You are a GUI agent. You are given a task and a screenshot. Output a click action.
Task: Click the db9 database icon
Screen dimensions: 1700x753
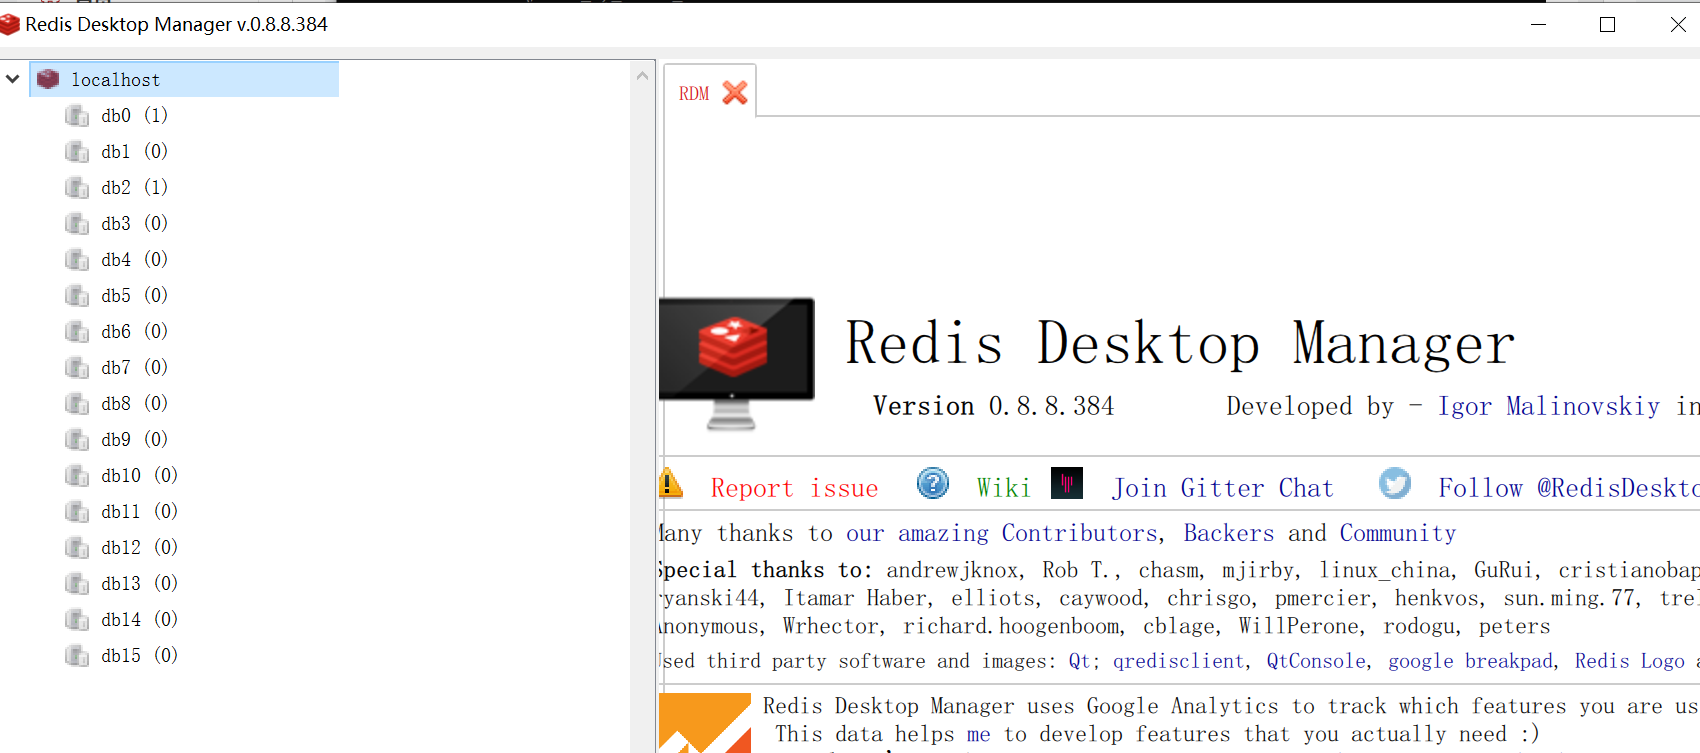point(77,439)
